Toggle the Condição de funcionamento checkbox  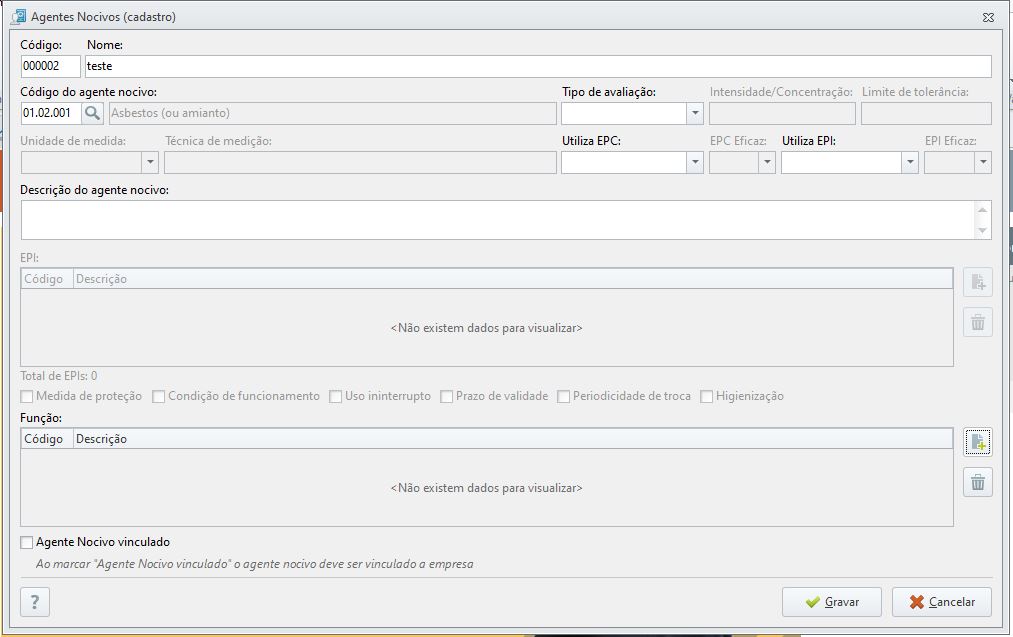click(x=158, y=396)
